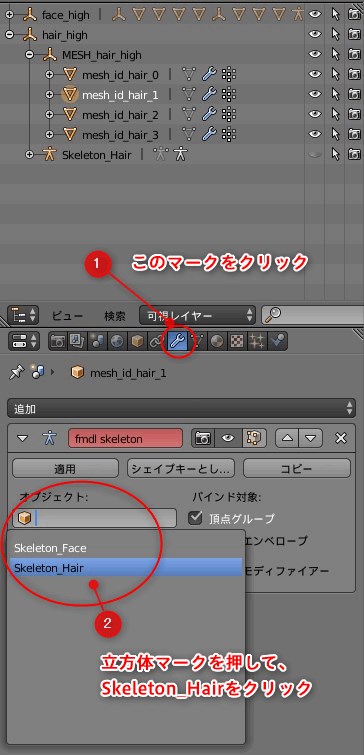Collapse the fmdl skeleton modifier panel
The width and height of the screenshot is (364, 755).
[23, 439]
